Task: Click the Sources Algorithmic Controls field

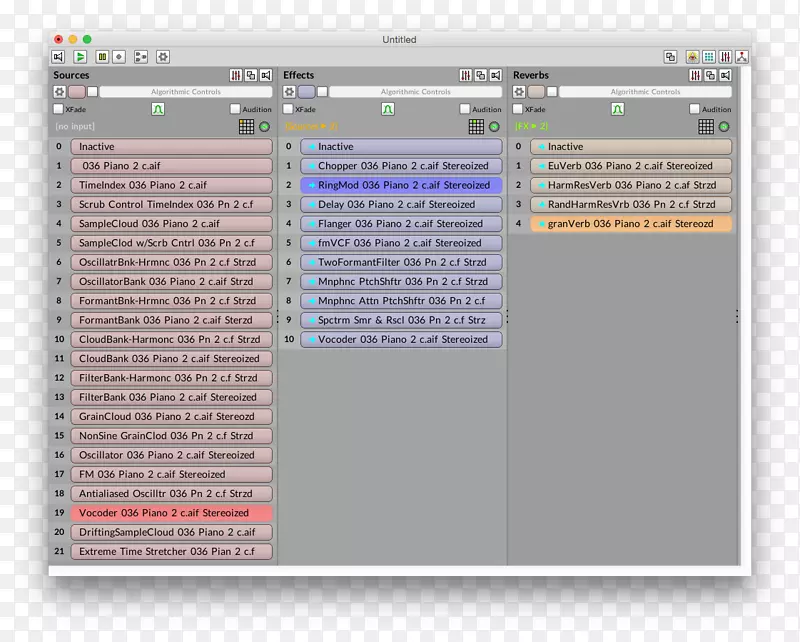Action: pos(186,92)
